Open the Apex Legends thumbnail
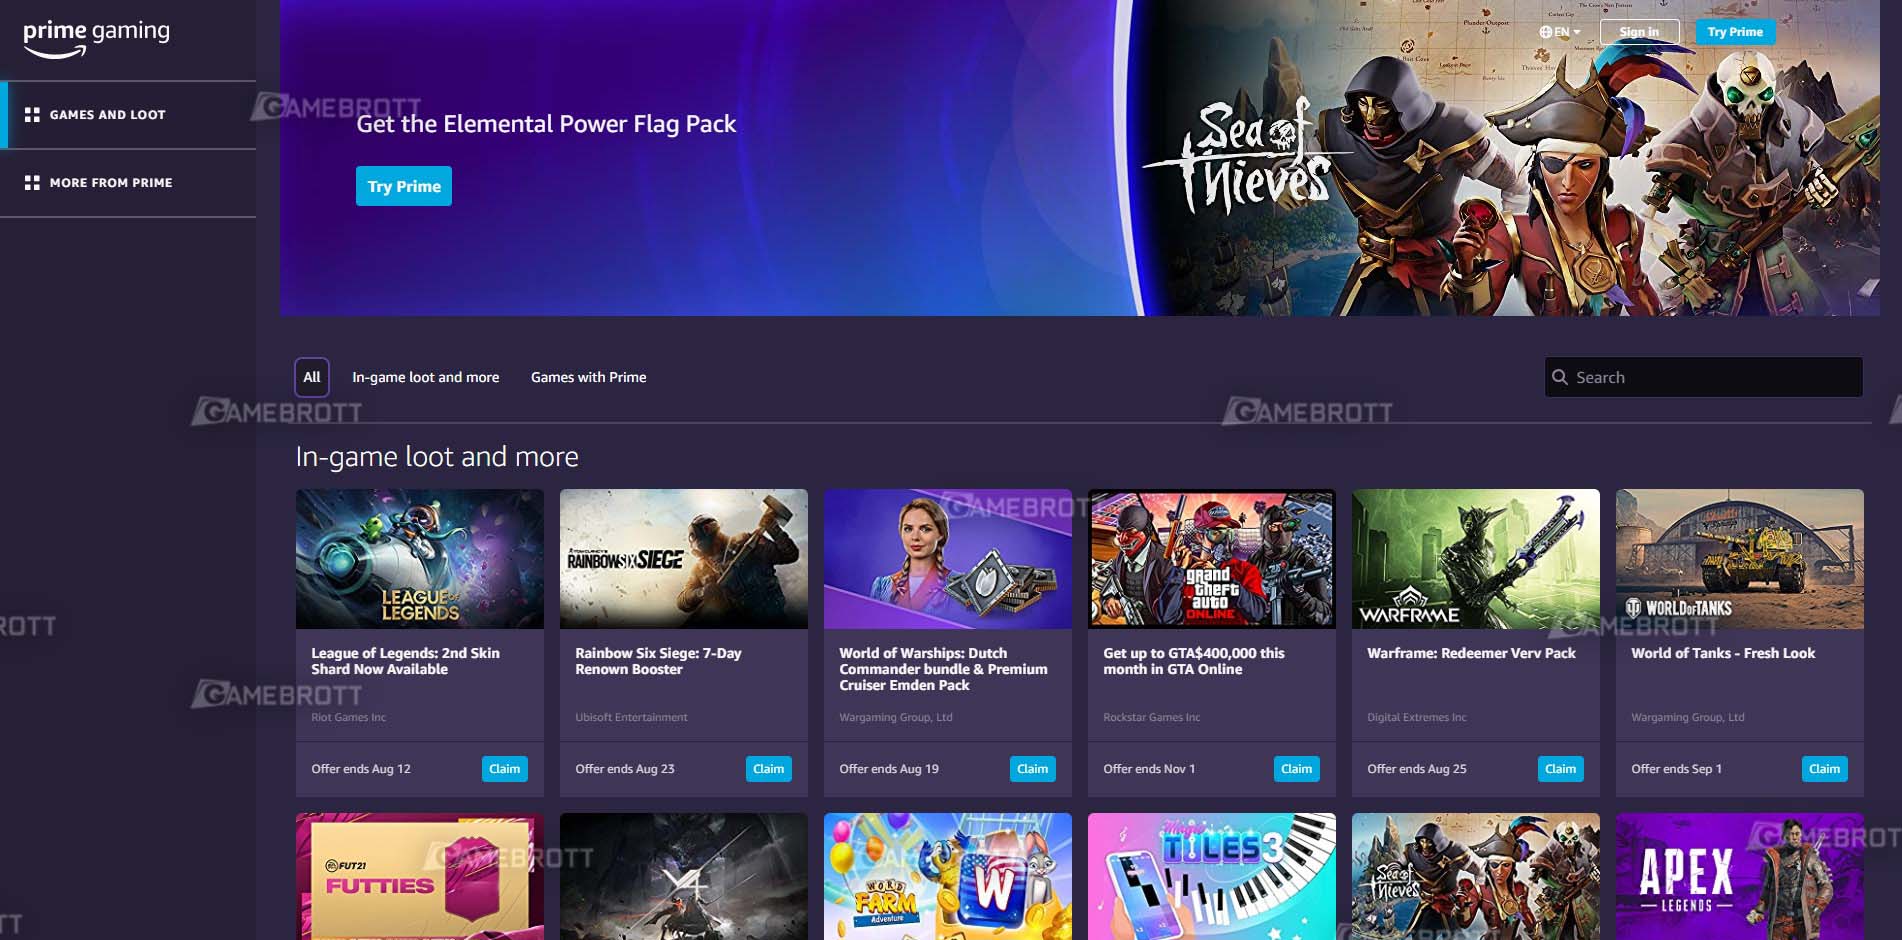1902x940 pixels. [x=1740, y=876]
